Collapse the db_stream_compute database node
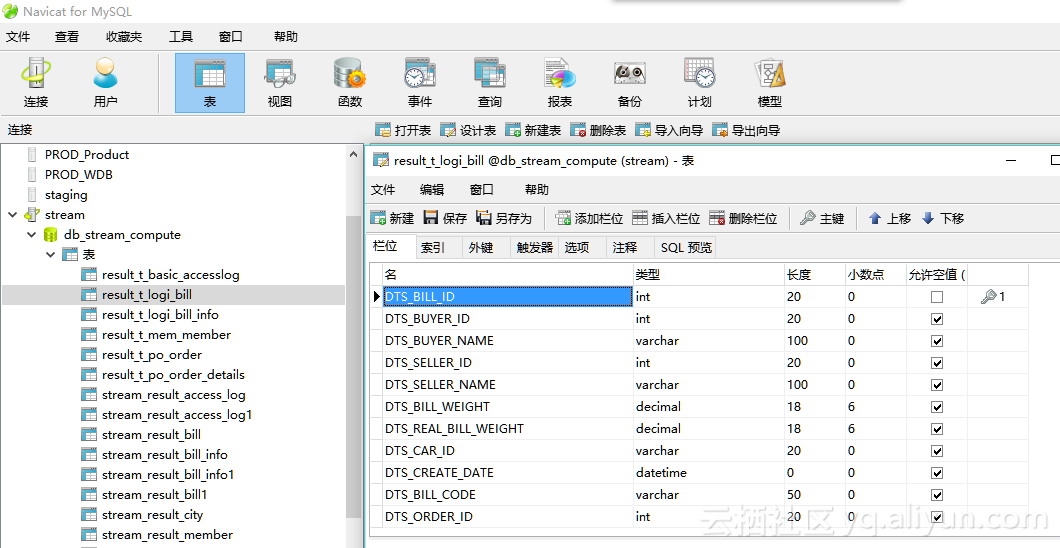Screen dimensions: 1060x548 point(32,234)
